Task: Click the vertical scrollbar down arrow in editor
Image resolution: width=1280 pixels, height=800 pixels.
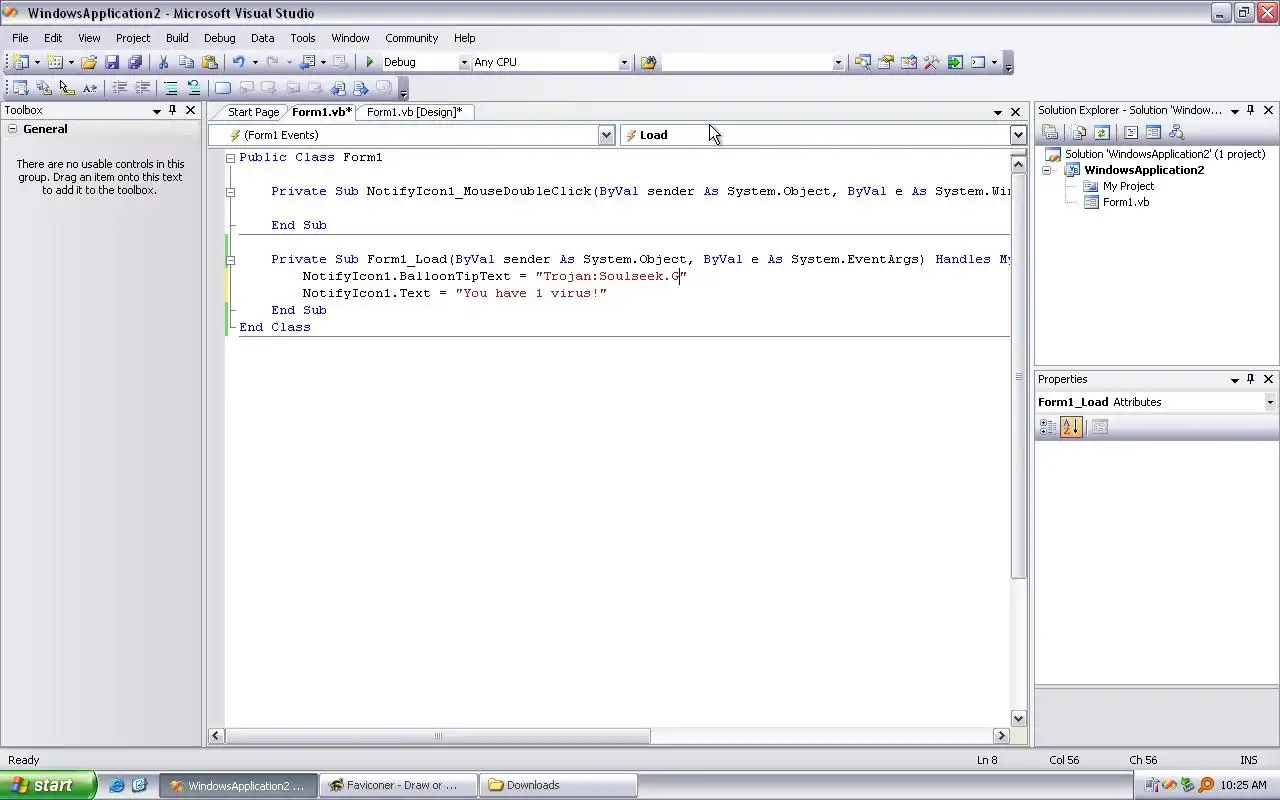Action: tap(1018, 718)
